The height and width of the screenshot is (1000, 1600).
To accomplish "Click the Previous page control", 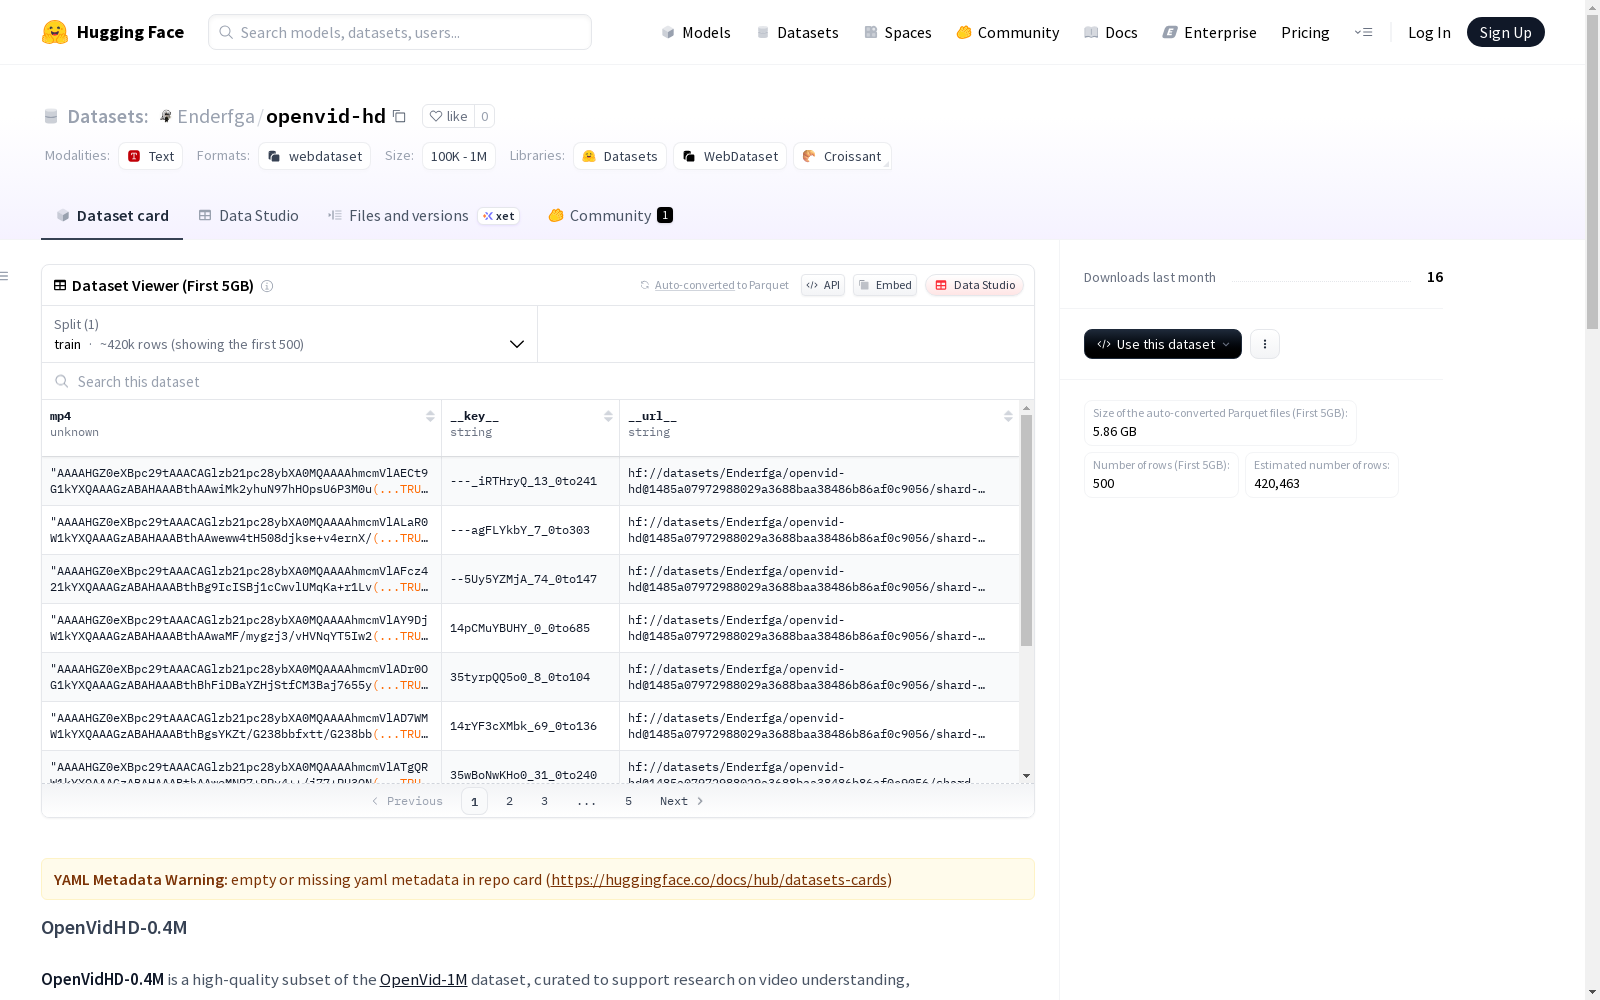I will coord(407,801).
